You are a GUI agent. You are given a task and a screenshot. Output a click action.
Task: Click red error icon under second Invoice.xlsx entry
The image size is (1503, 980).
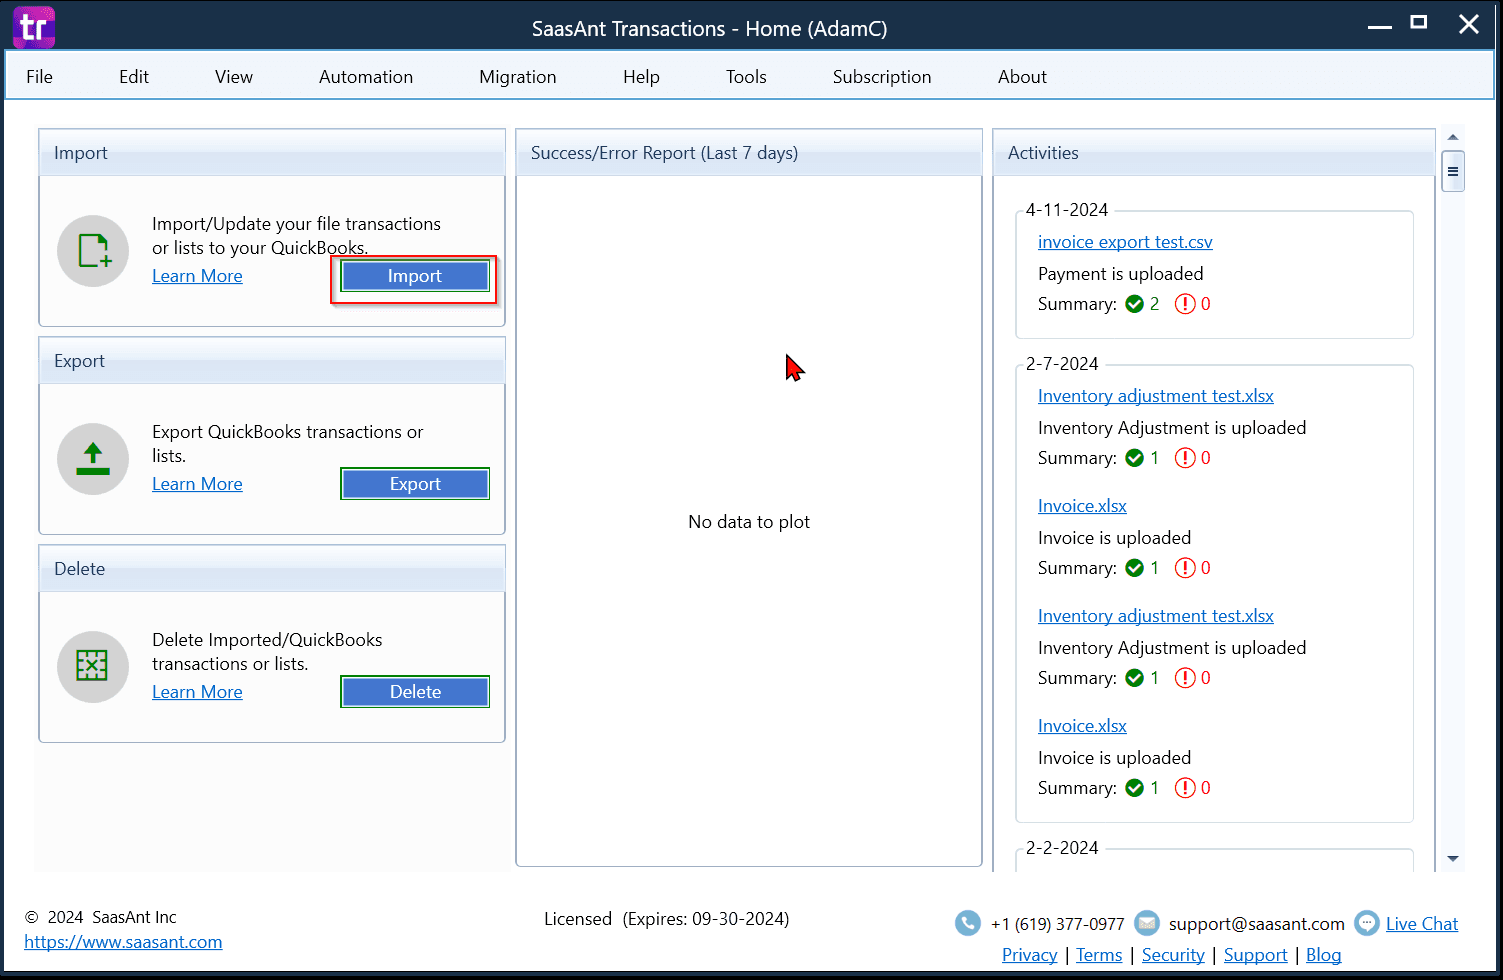click(x=1185, y=788)
